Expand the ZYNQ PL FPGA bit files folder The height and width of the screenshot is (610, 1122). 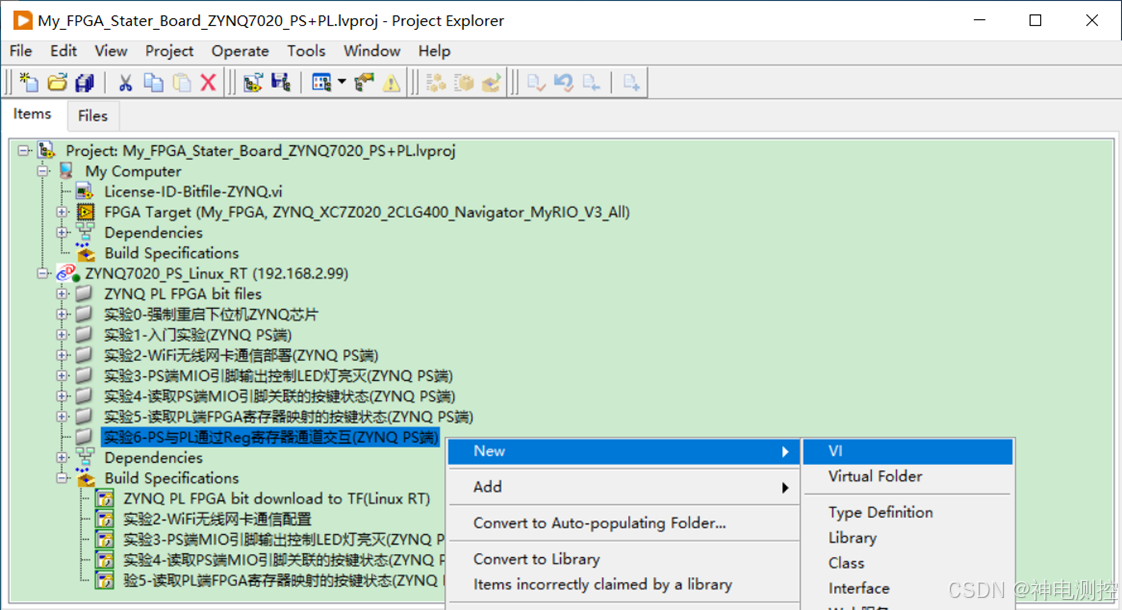[x=62, y=294]
